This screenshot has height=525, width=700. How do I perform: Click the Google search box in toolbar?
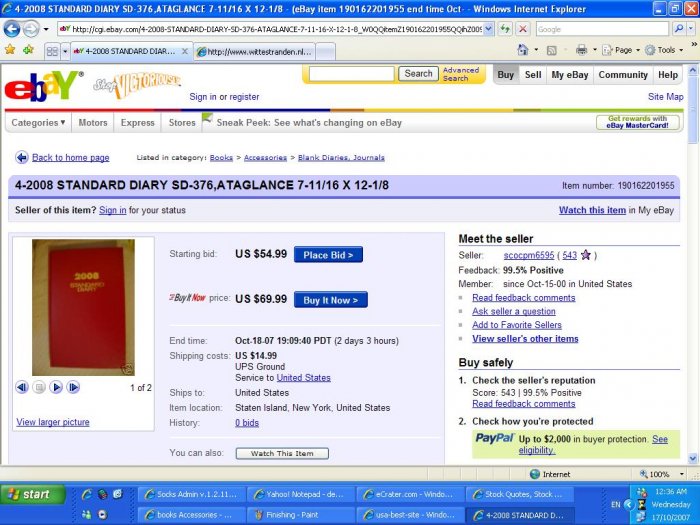click(602, 29)
